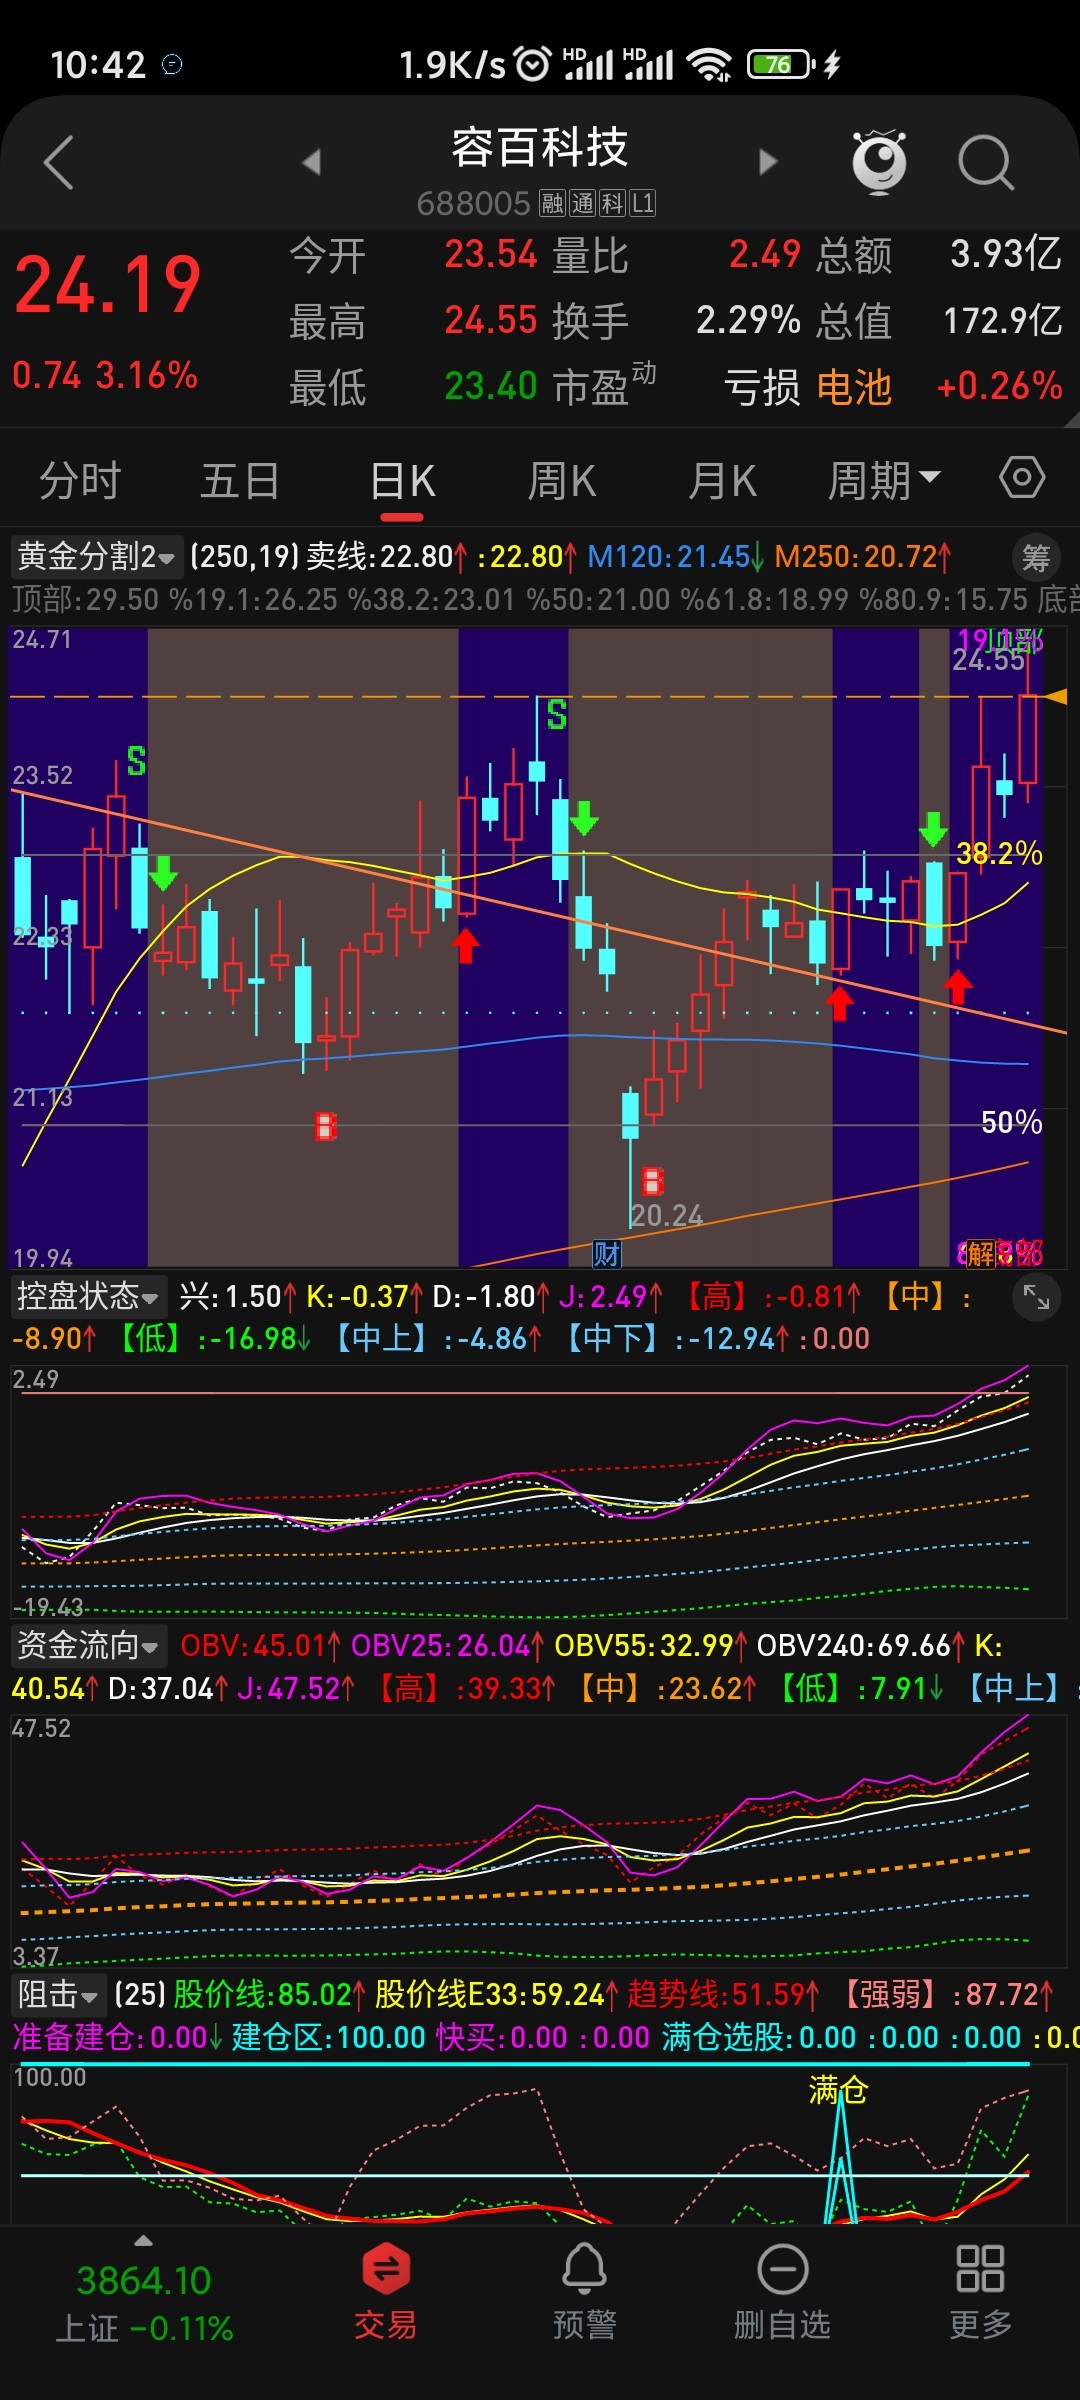Tap the current price 24.19
1080x2400 pixels.
(107, 286)
